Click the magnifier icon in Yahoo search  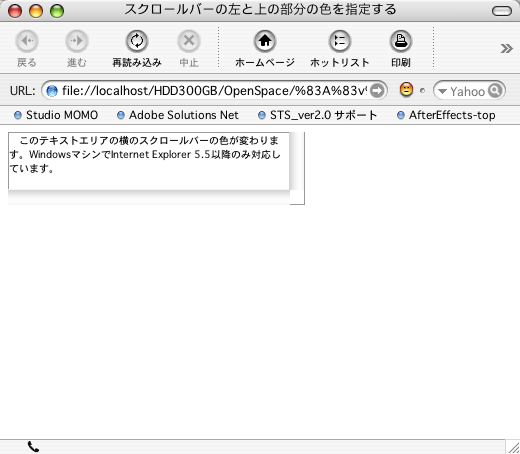point(495,90)
